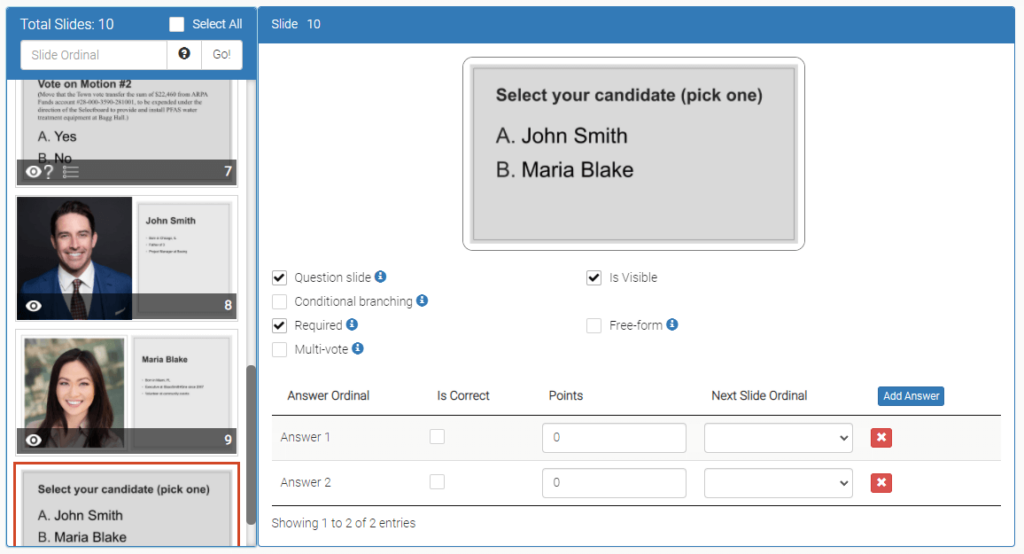
Task: Click the list icon on slide 7 thumbnail
Action: (x=71, y=172)
